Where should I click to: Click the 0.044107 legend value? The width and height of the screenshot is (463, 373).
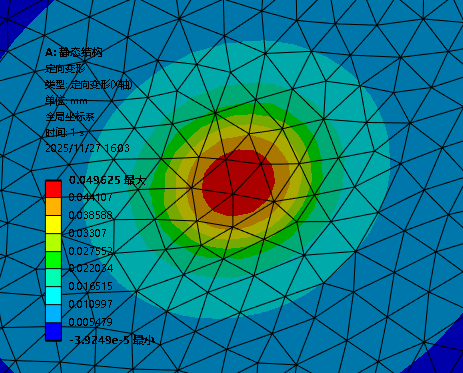coord(90,197)
